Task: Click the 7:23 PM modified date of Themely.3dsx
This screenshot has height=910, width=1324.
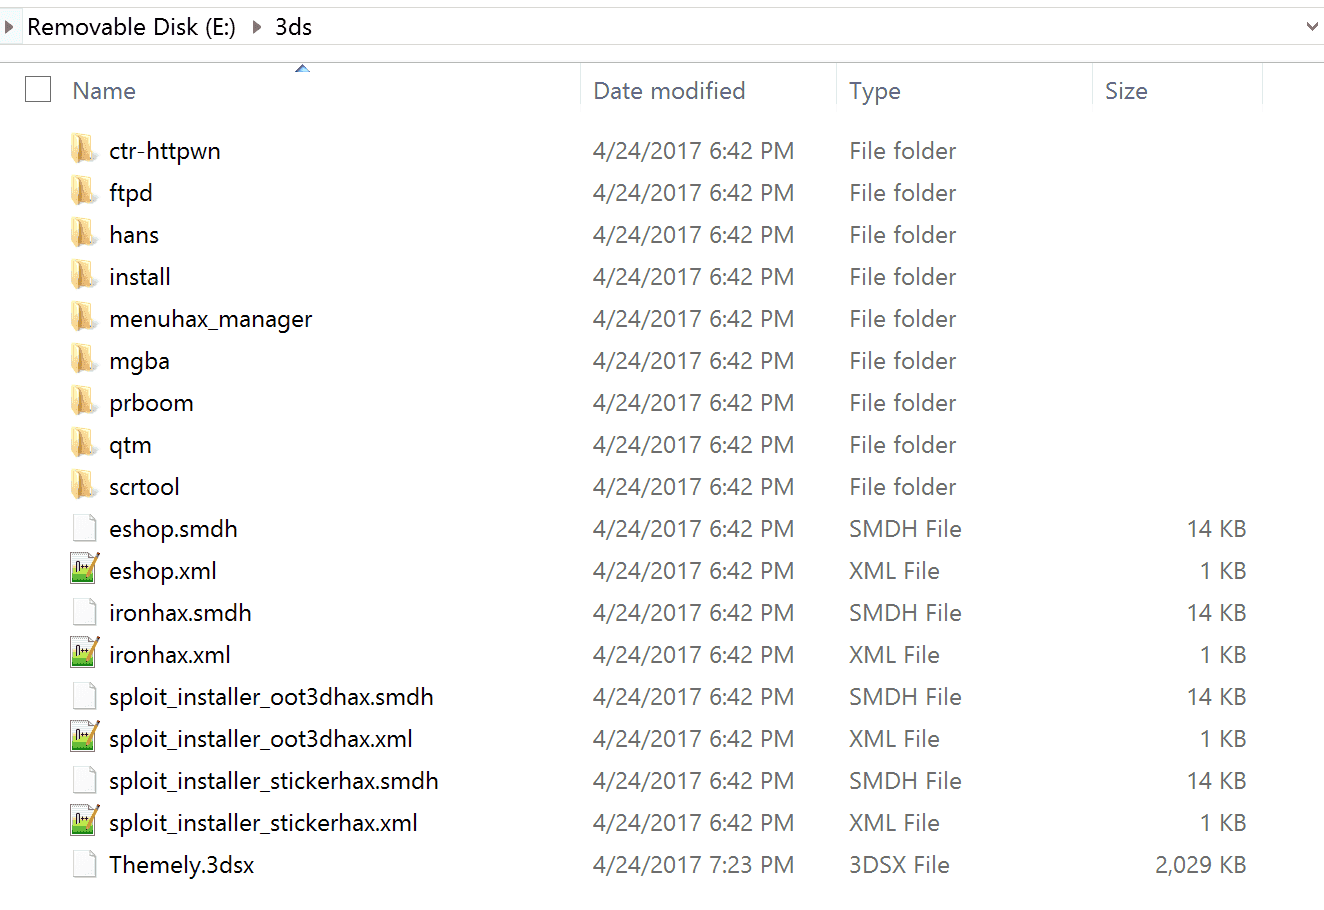Action: click(693, 865)
